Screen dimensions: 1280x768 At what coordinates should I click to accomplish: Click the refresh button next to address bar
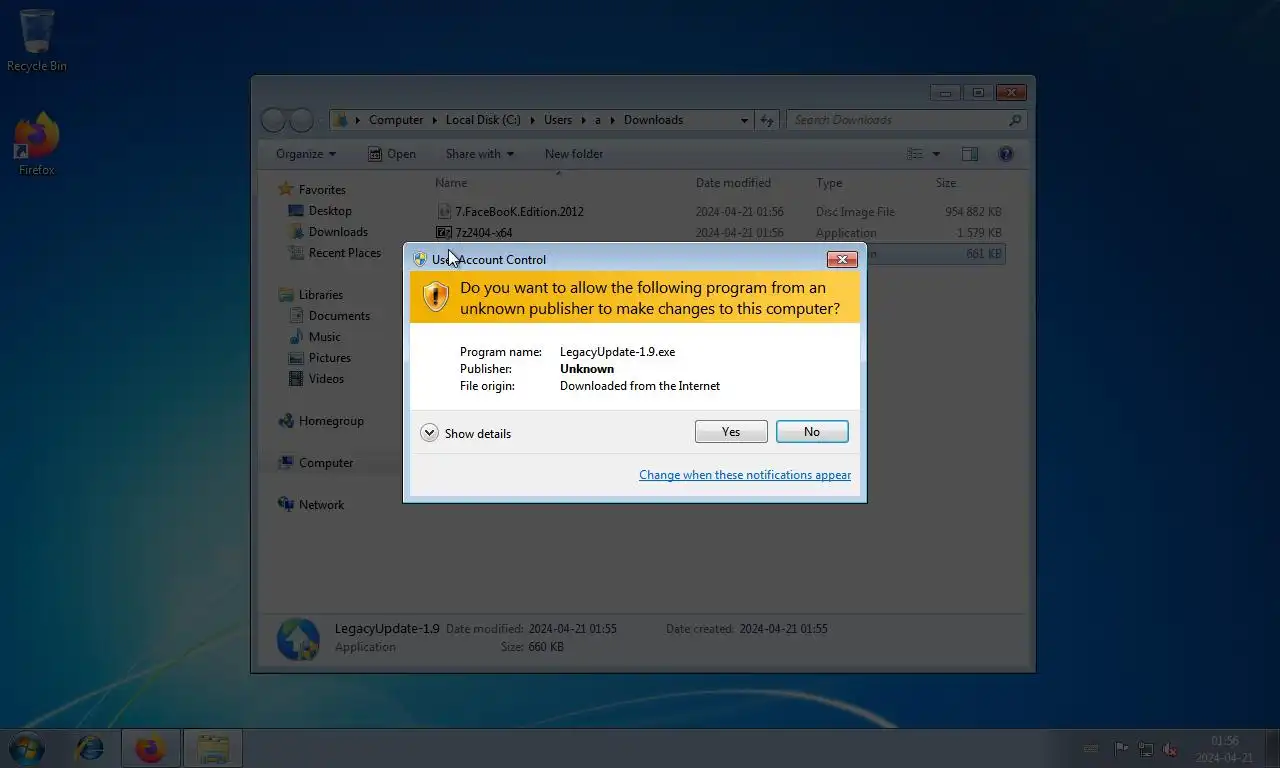click(767, 120)
